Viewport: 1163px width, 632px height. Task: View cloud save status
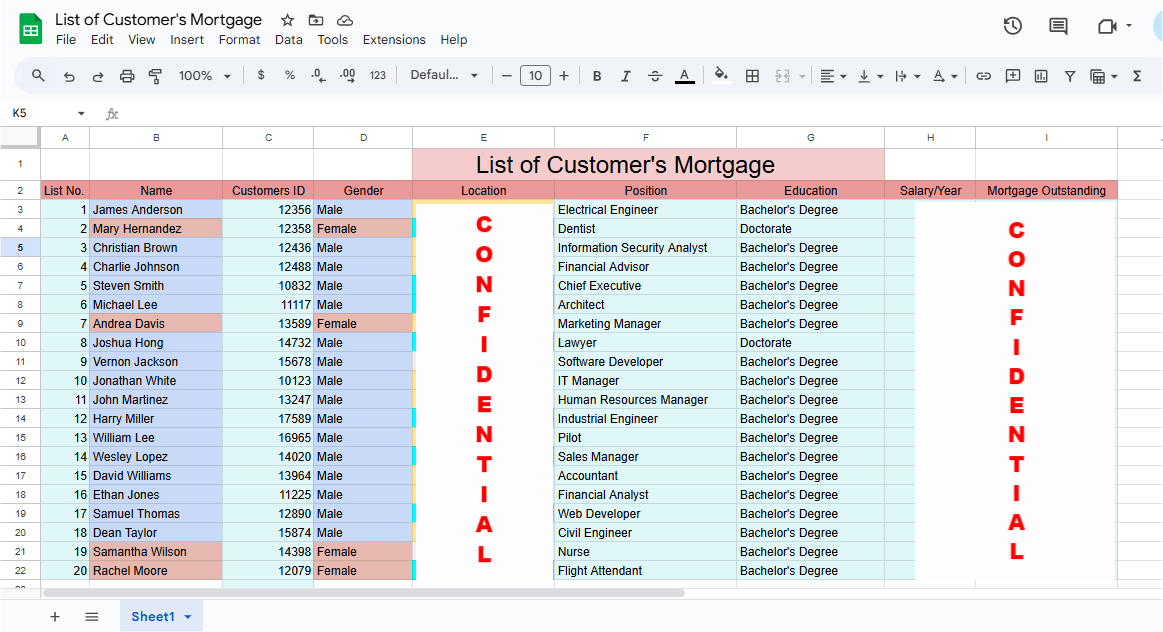[x=345, y=20]
